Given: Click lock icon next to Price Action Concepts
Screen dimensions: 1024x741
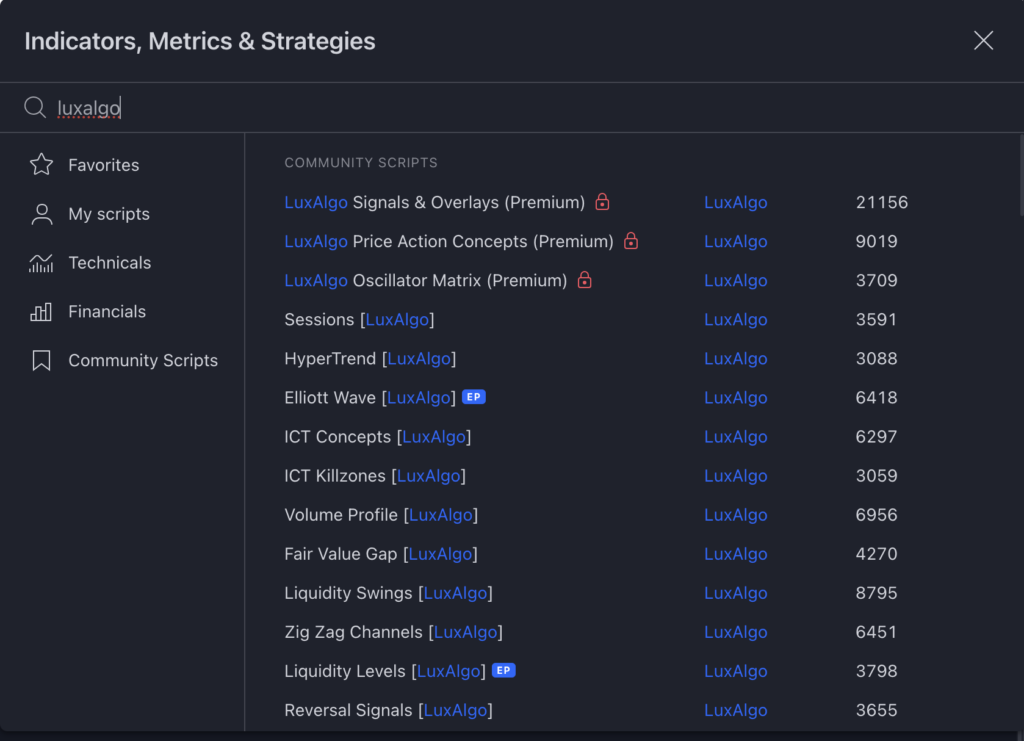Looking at the screenshot, I should (631, 241).
